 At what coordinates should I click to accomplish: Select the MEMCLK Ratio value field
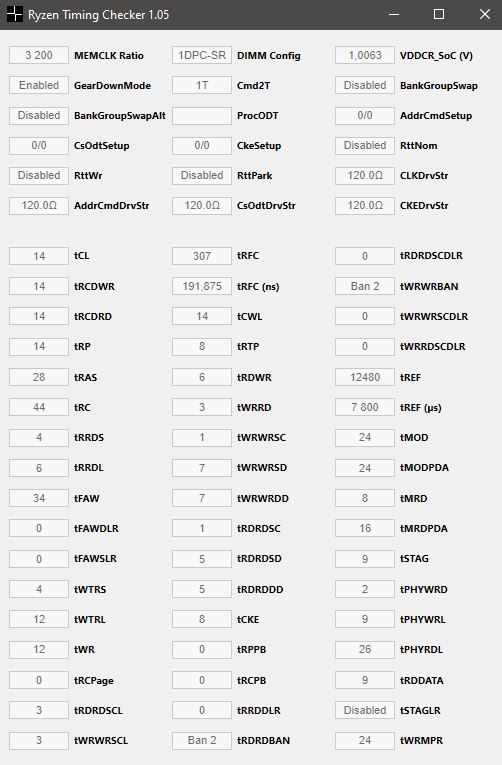[39, 55]
